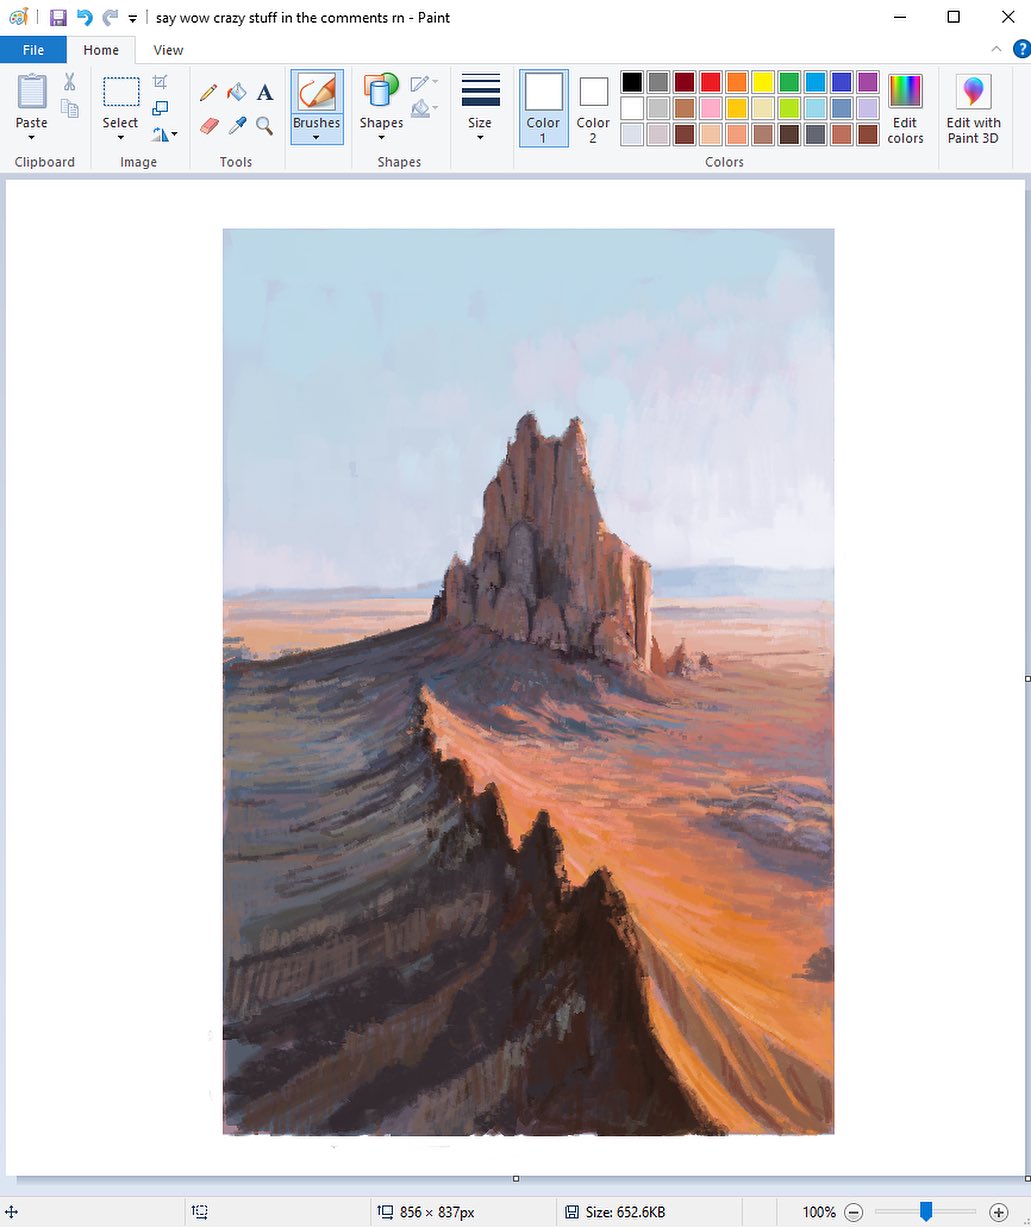Click the Save icon in title bar
The image size is (1031, 1228).
[58, 17]
